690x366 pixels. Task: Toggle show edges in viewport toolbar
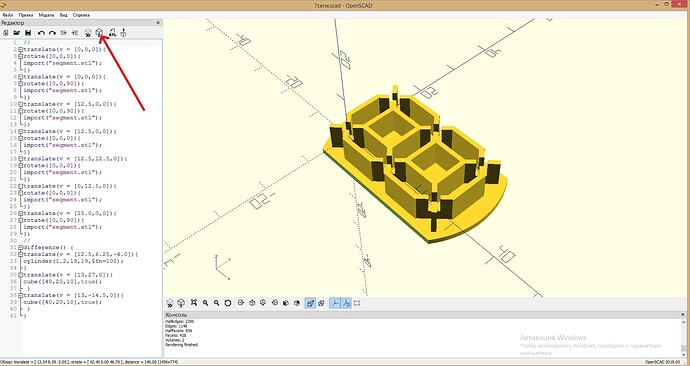(357, 303)
